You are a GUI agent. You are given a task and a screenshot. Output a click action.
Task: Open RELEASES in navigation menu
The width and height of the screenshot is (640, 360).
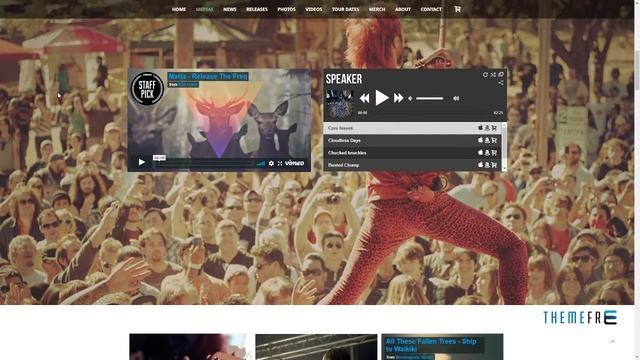click(x=257, y=9)
